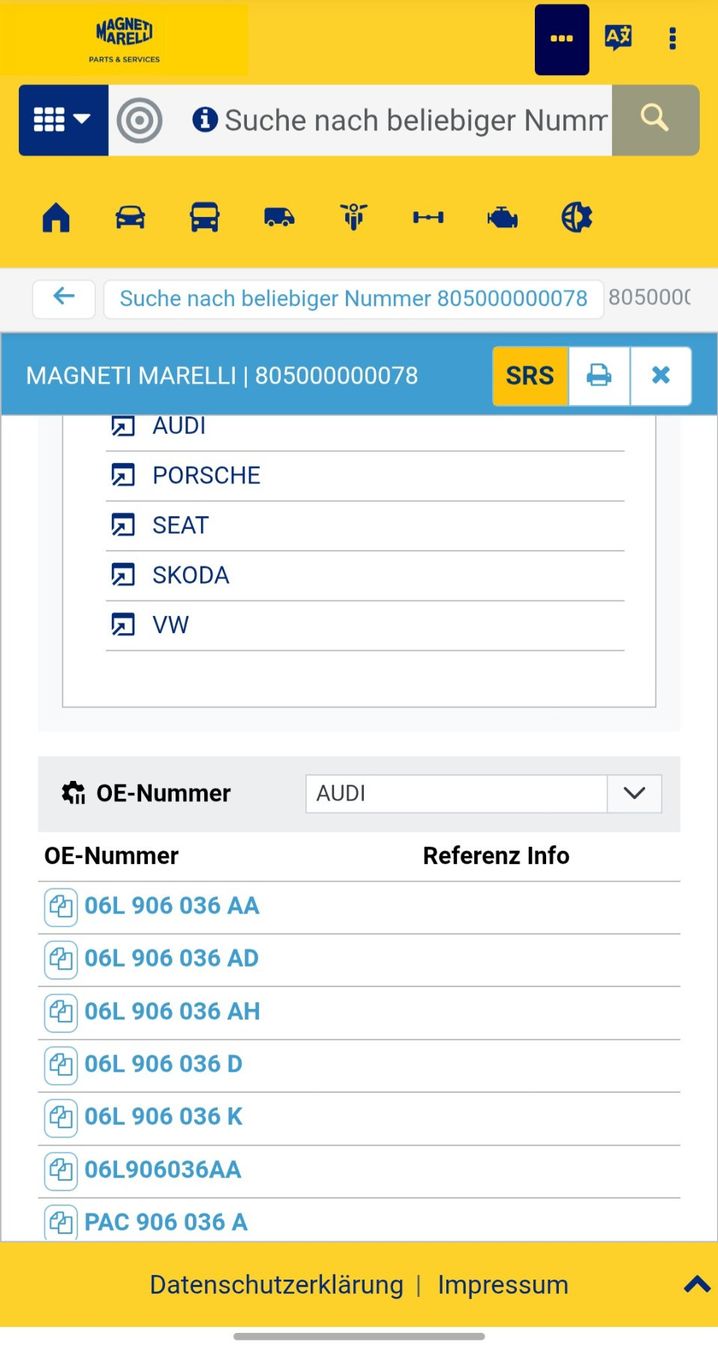Copy OE number 06L 906 036 AA

pyautogui.click(x=61, y=907)
